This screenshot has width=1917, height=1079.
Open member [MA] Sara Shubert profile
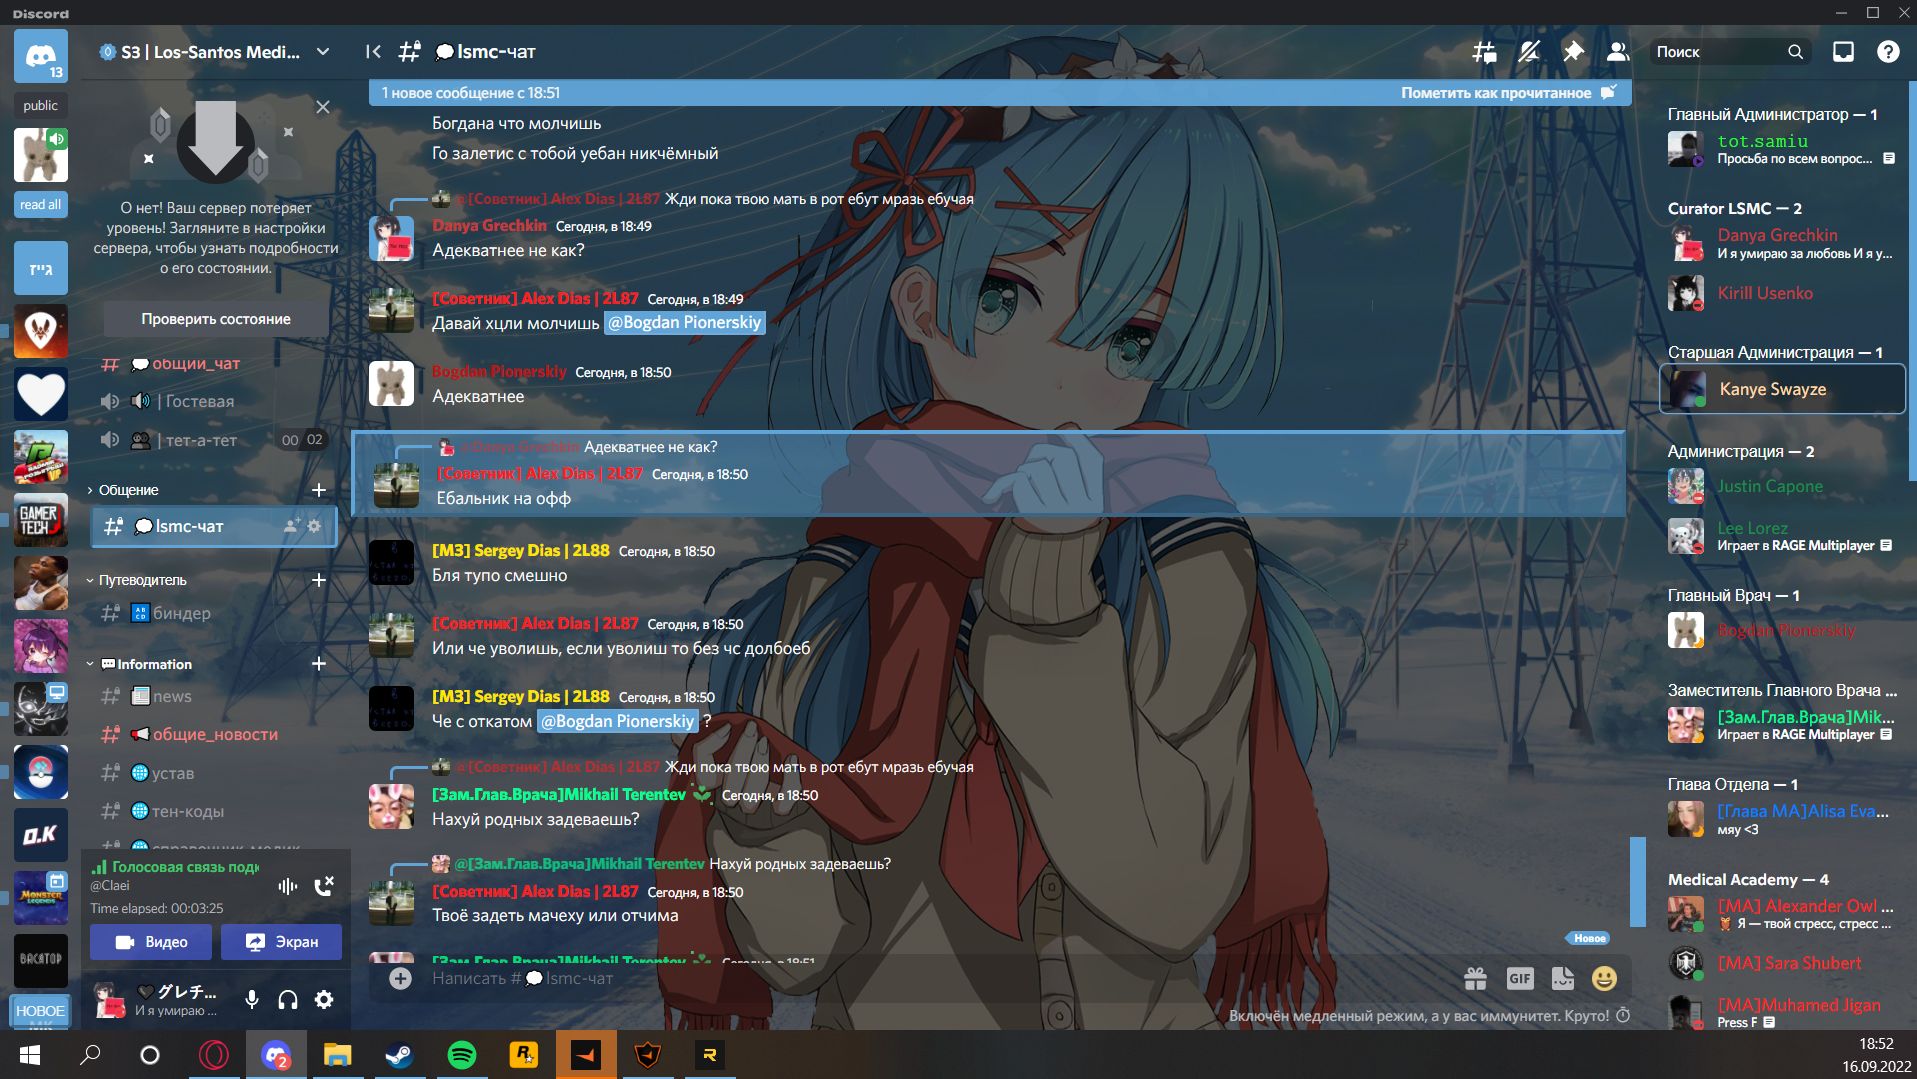1782,963
